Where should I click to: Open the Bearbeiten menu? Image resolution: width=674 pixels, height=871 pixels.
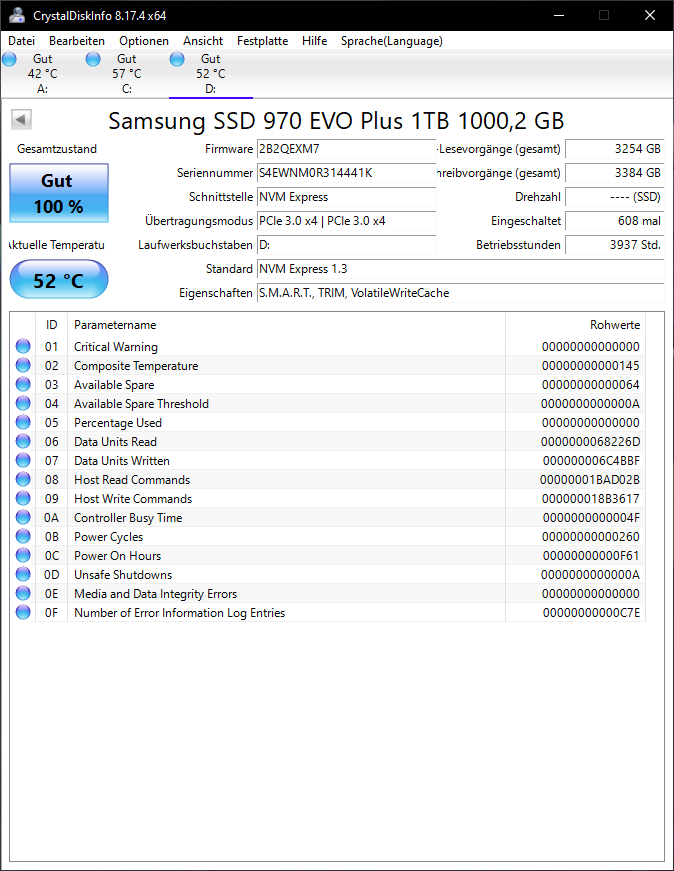click(77, 41)
